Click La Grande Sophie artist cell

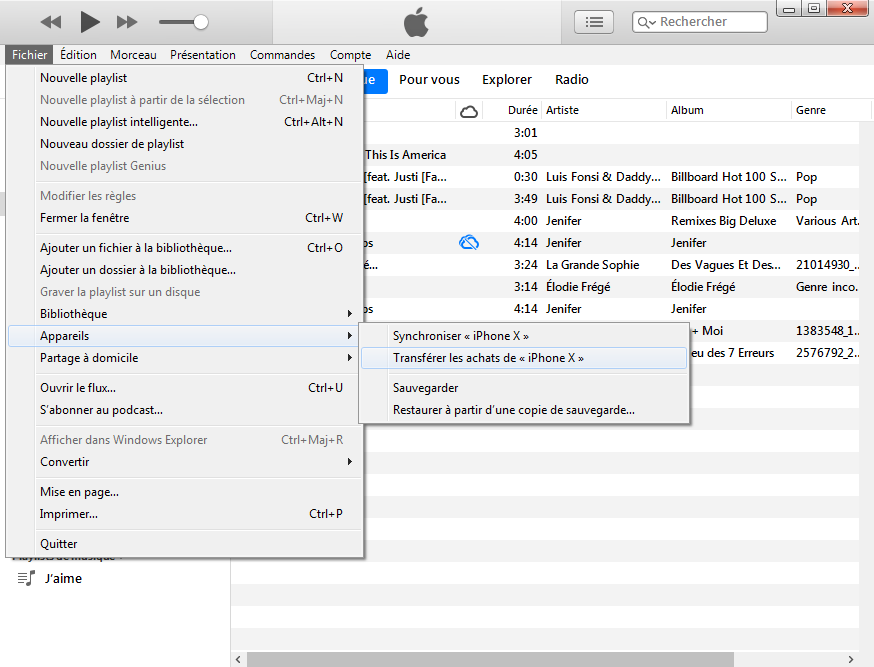click(x=593, y=265)
